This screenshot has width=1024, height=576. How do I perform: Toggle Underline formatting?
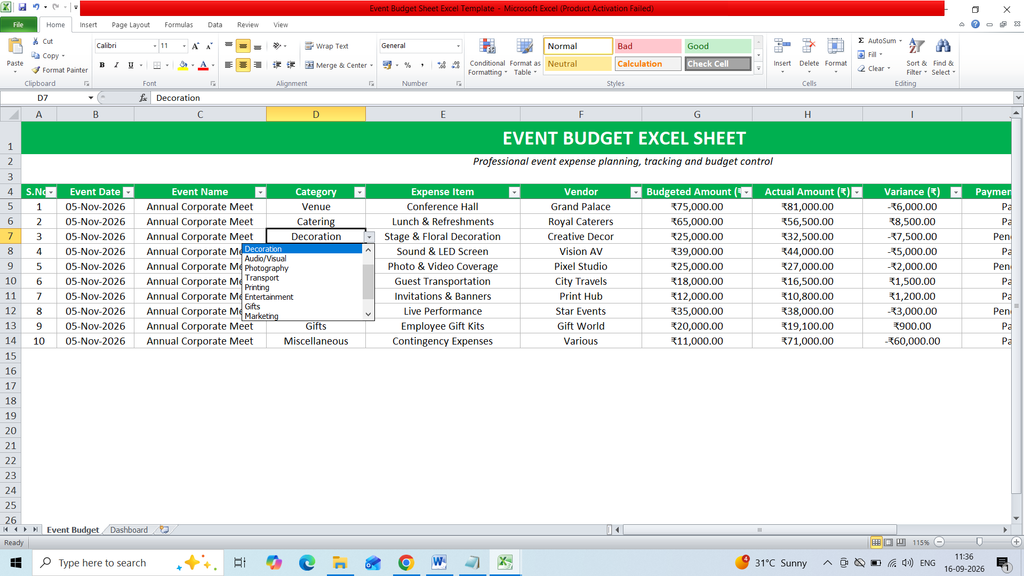(131, 65)
